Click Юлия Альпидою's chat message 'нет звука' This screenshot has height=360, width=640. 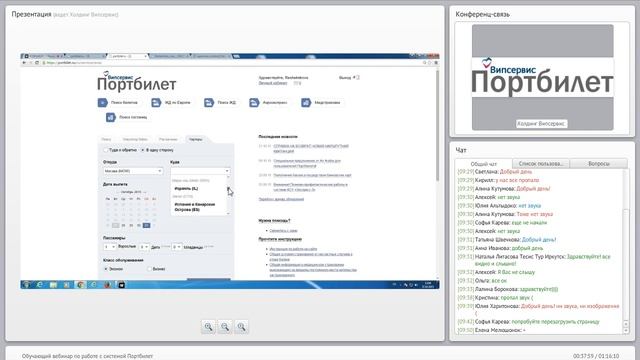[529, 206]
